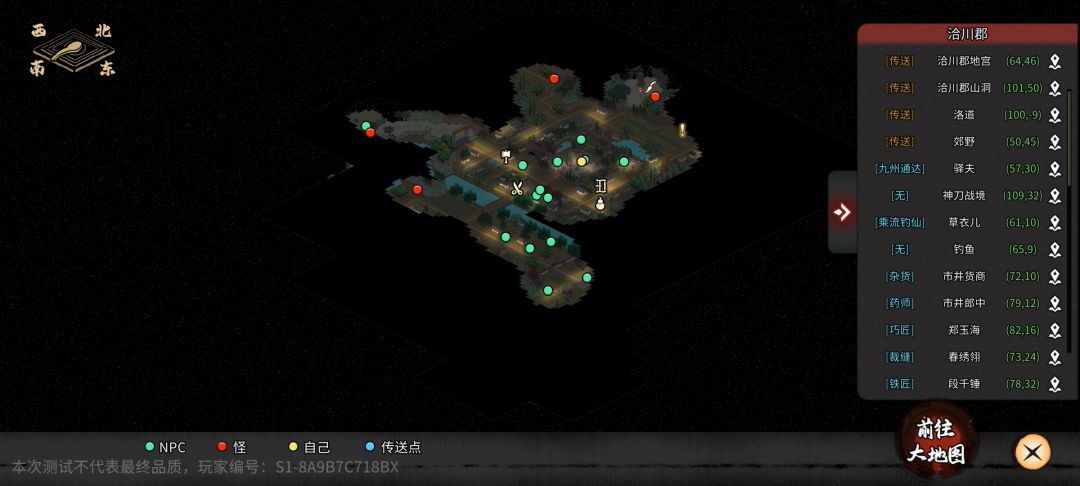
Task: Tap the location pin for 洽川郡地宫
Action: (1055, 62)
